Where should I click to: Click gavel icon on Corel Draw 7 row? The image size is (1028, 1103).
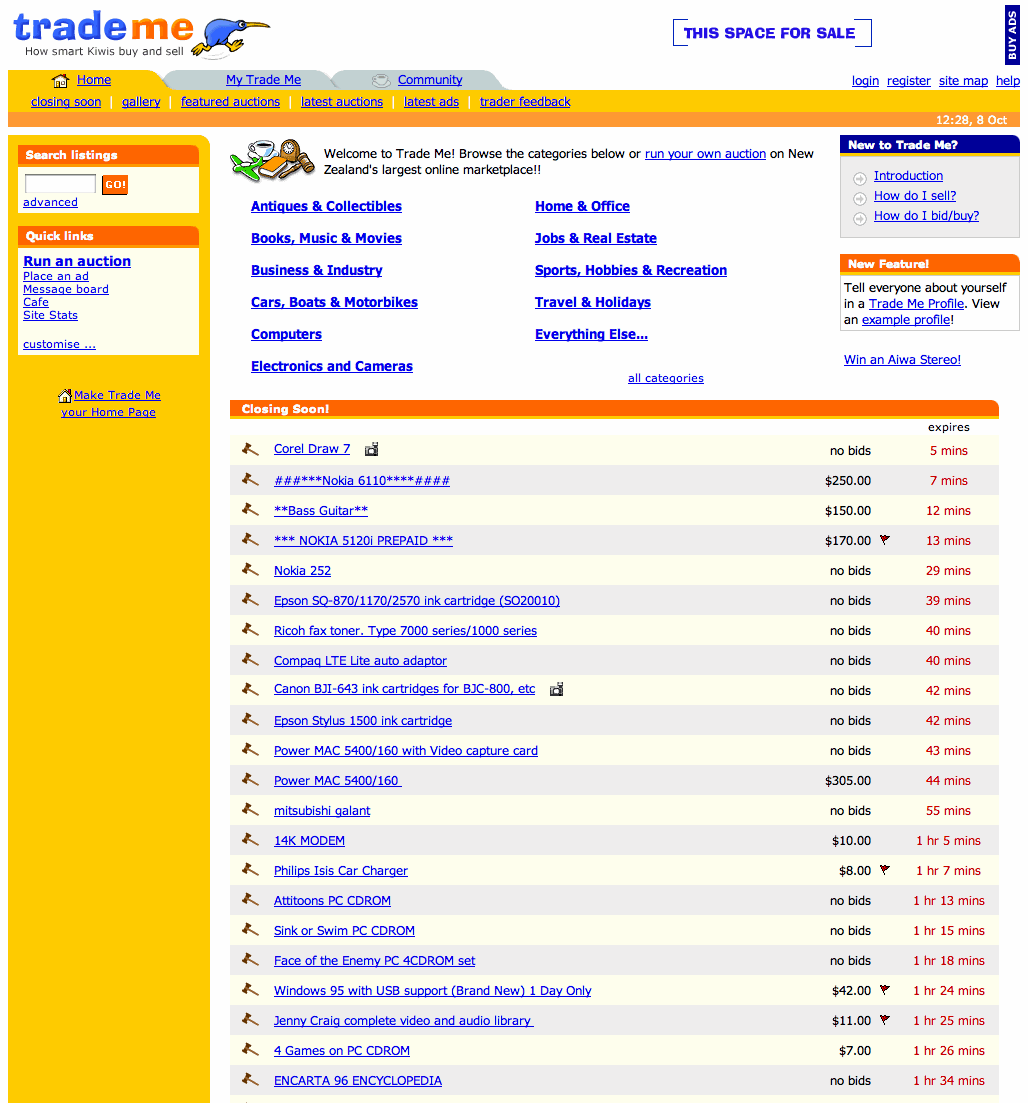pyautogui.click(x=250, y=449)
